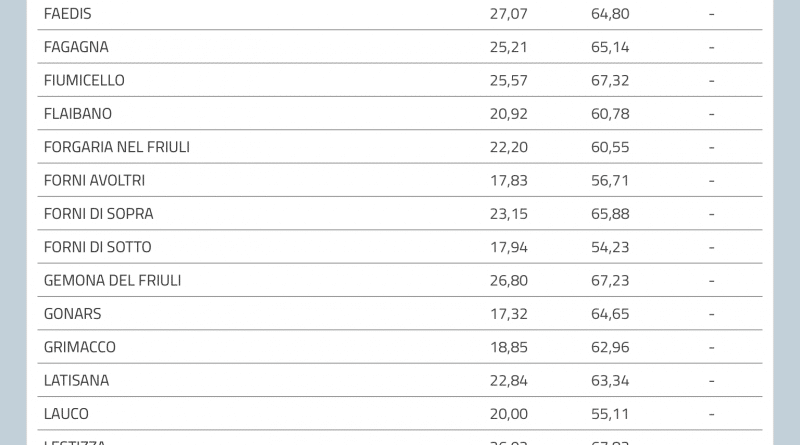The width and height of the screenshot is (800, 445).
Task: Click value 25,57 in FIUMICELLO row
Action: (x=508, y=80)
